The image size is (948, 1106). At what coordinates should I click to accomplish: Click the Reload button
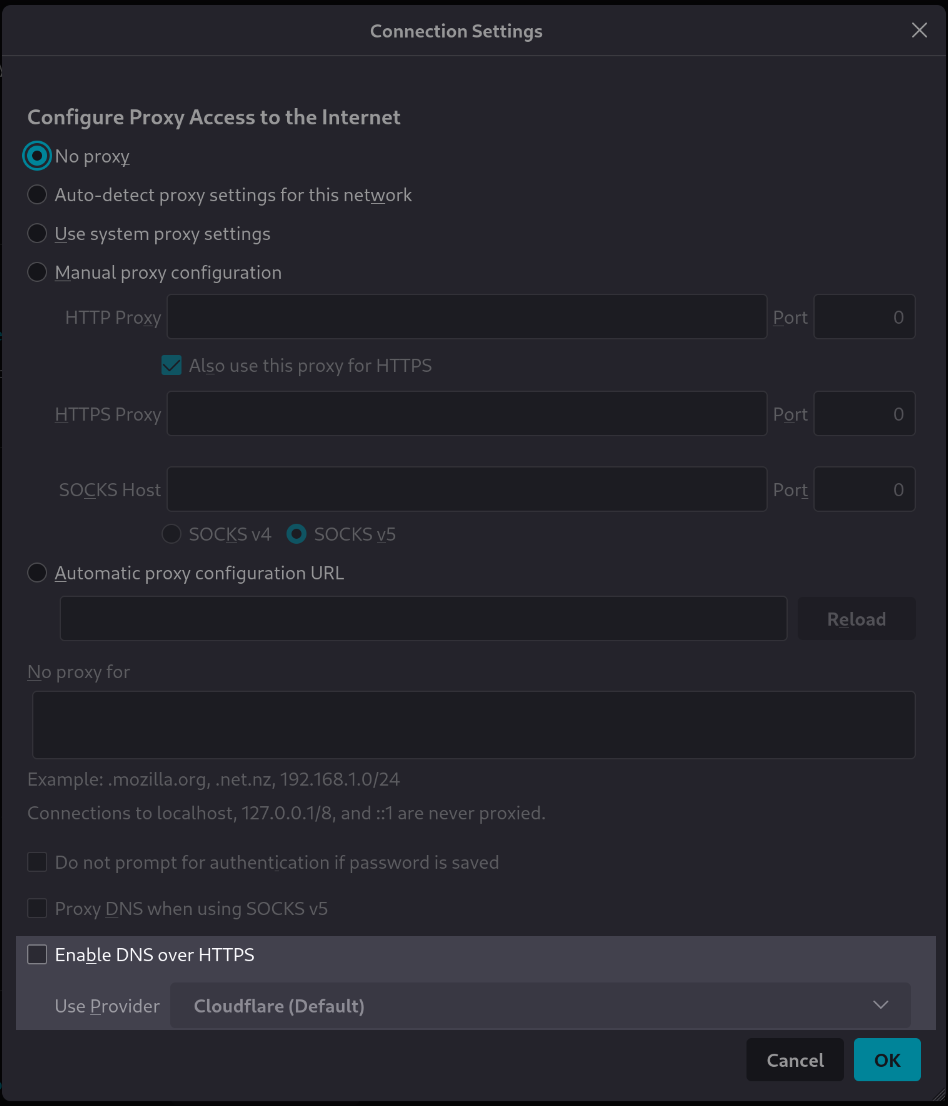(x=856, y=618)
